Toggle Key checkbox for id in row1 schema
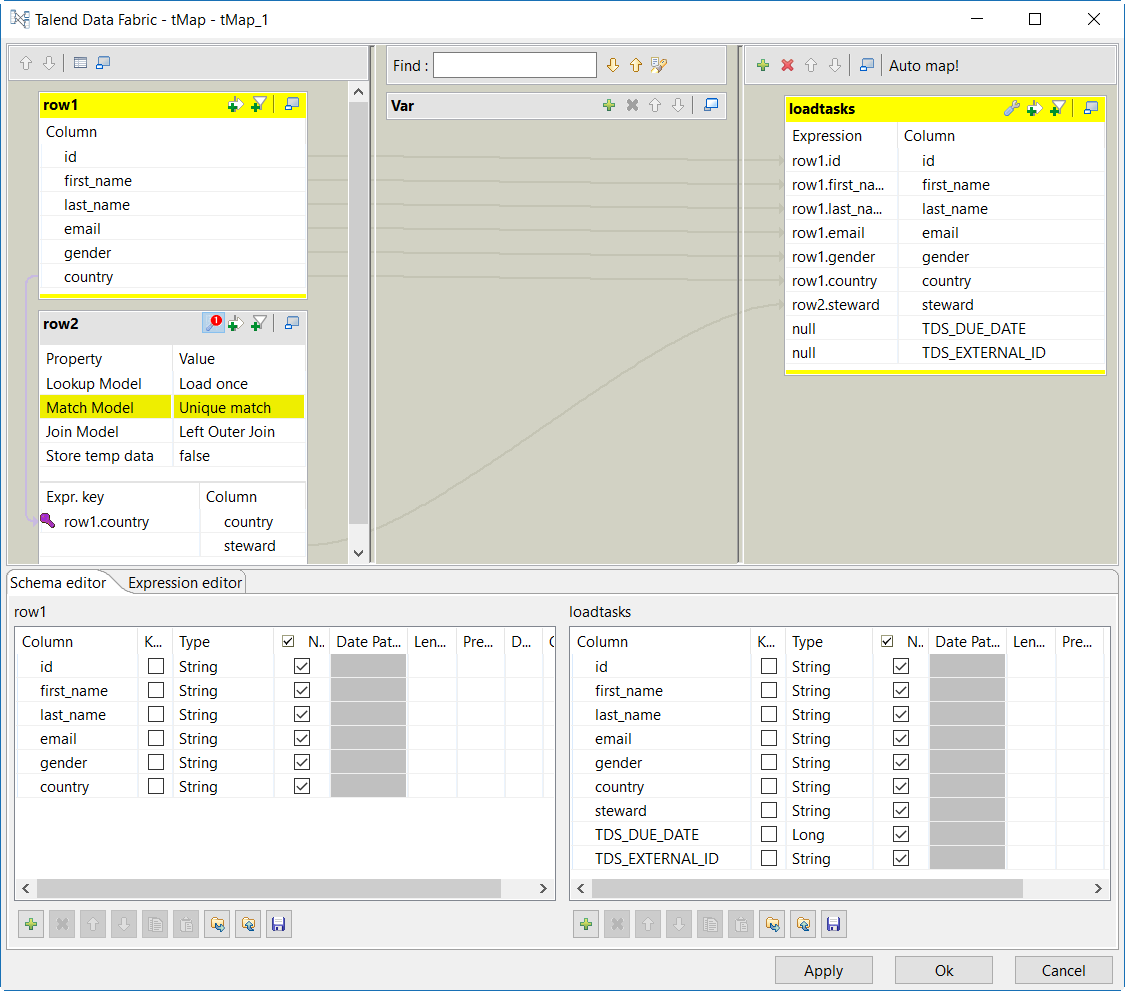1125x991 pixels. click(x=156, y=666)
